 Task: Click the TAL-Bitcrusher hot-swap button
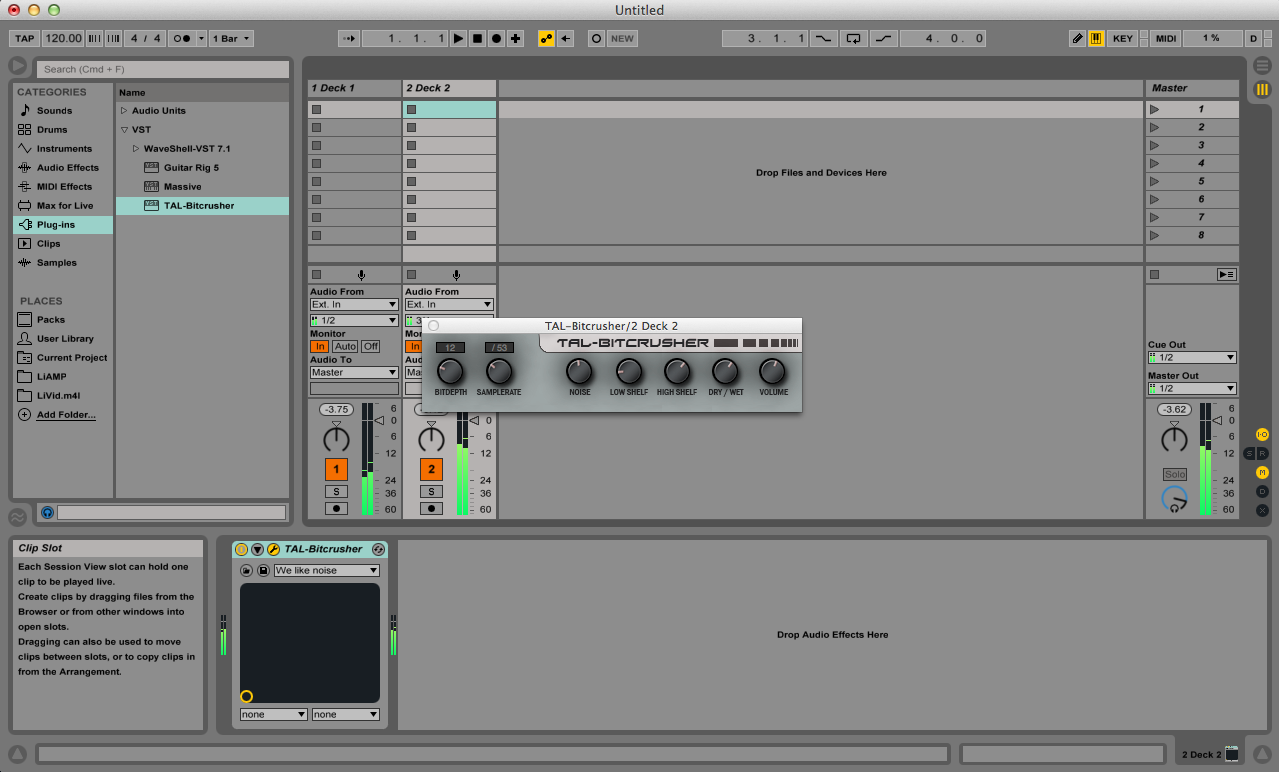tap(378, 549)
